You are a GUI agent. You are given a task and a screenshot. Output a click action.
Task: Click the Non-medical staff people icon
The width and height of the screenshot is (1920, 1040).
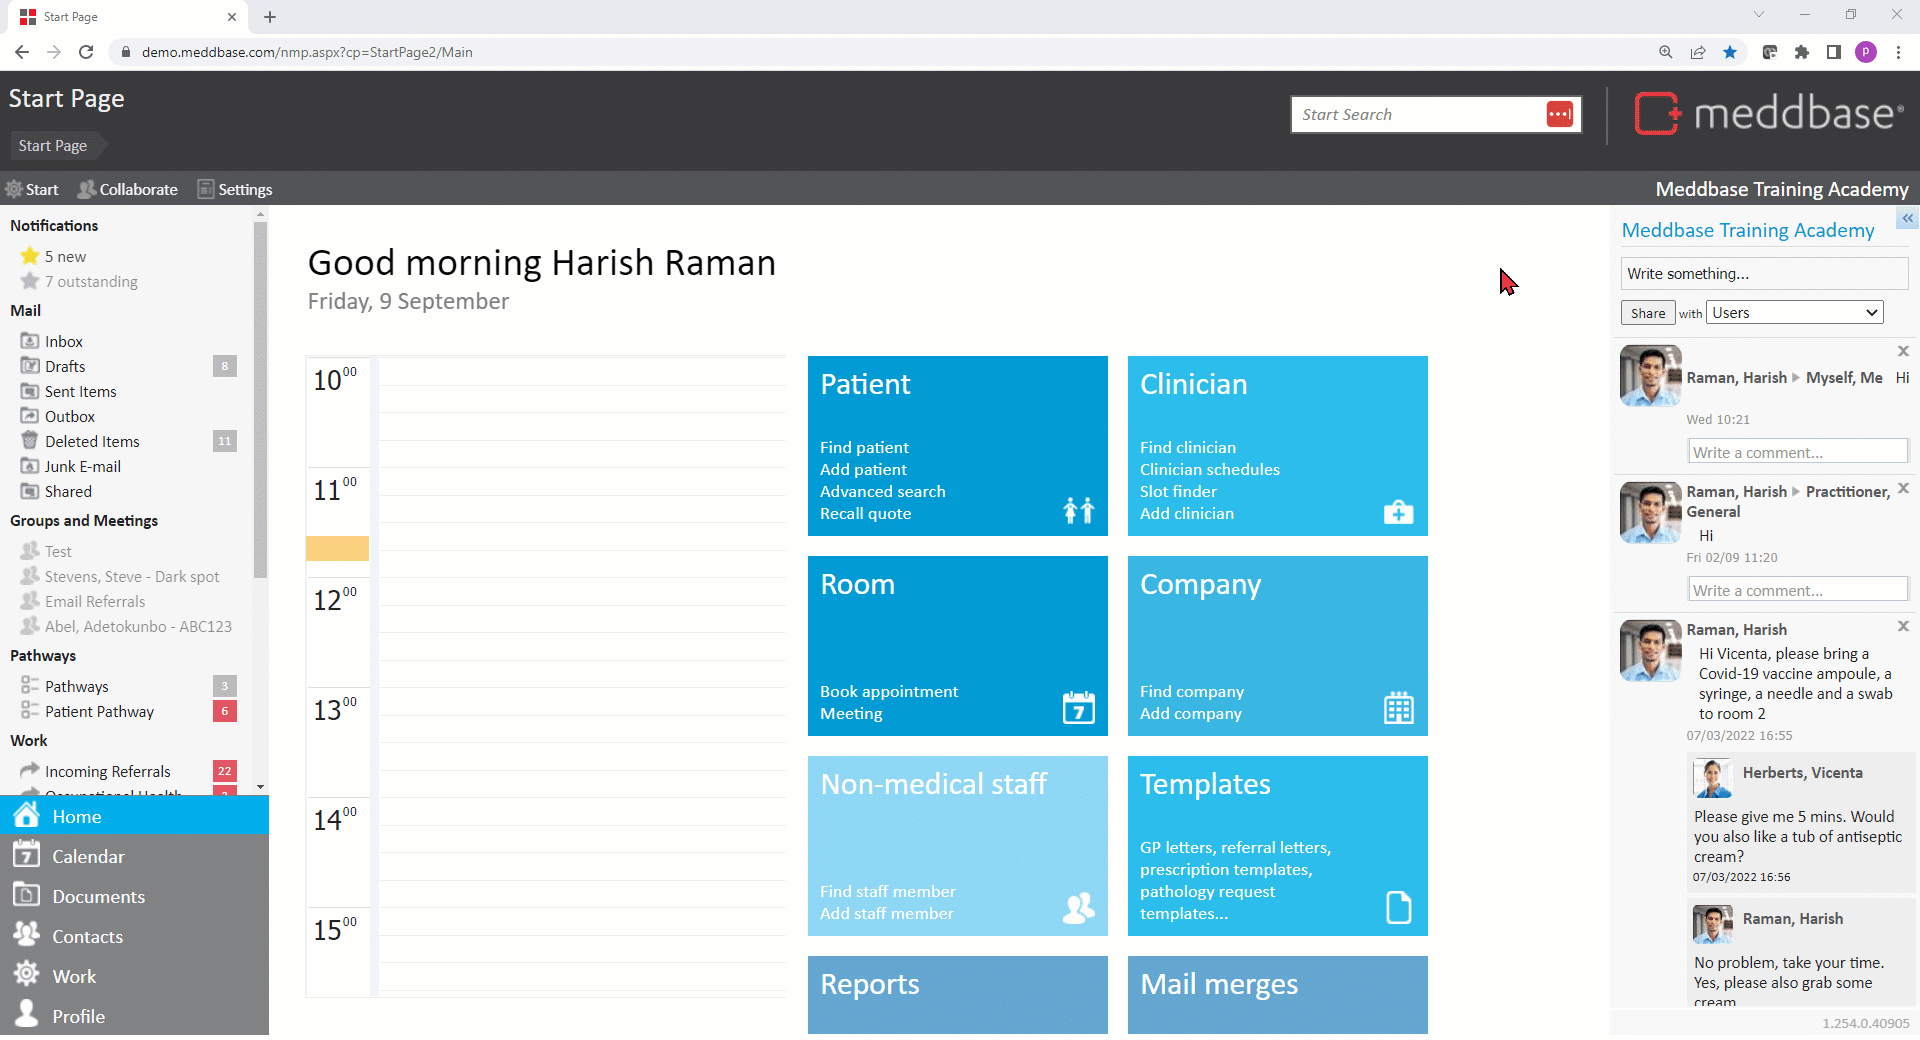tap(1078, 907)
